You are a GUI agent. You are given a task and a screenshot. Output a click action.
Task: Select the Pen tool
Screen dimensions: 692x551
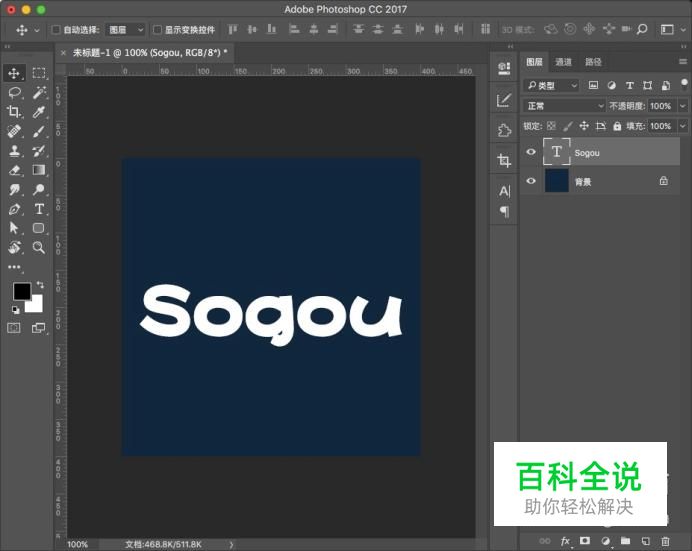click(15, 209)
